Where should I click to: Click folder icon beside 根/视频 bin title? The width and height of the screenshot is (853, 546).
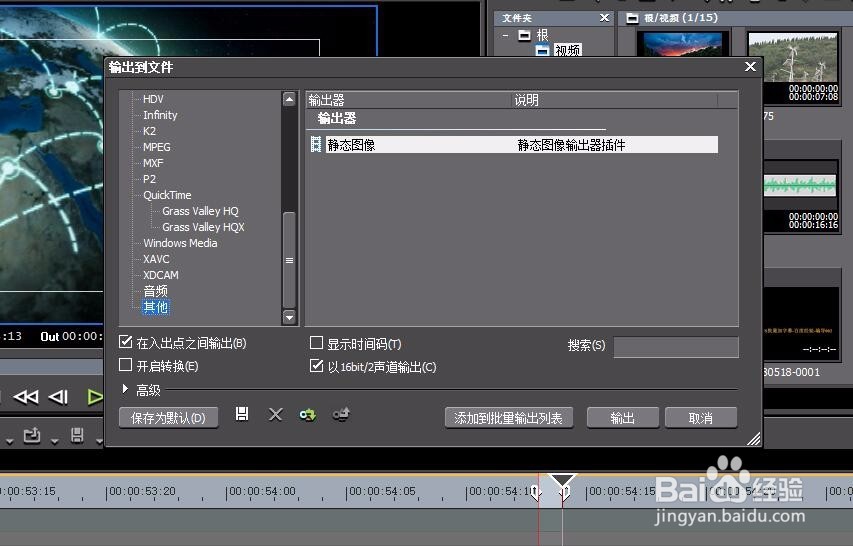[x=632, y=18]
